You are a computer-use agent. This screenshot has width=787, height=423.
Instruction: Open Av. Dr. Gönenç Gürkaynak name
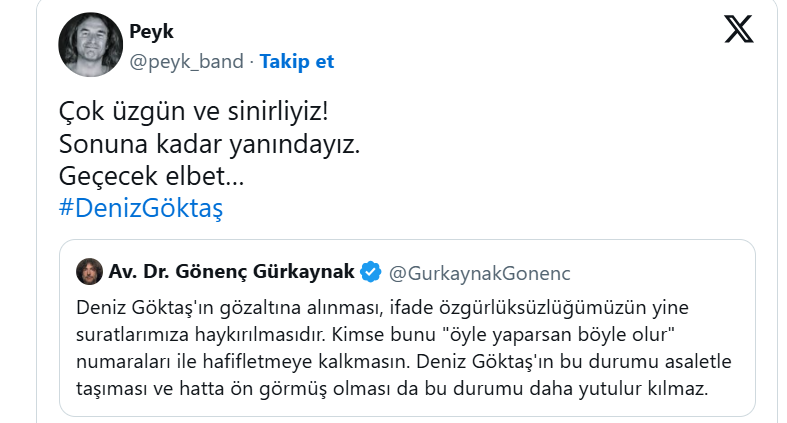coord(231,271)
